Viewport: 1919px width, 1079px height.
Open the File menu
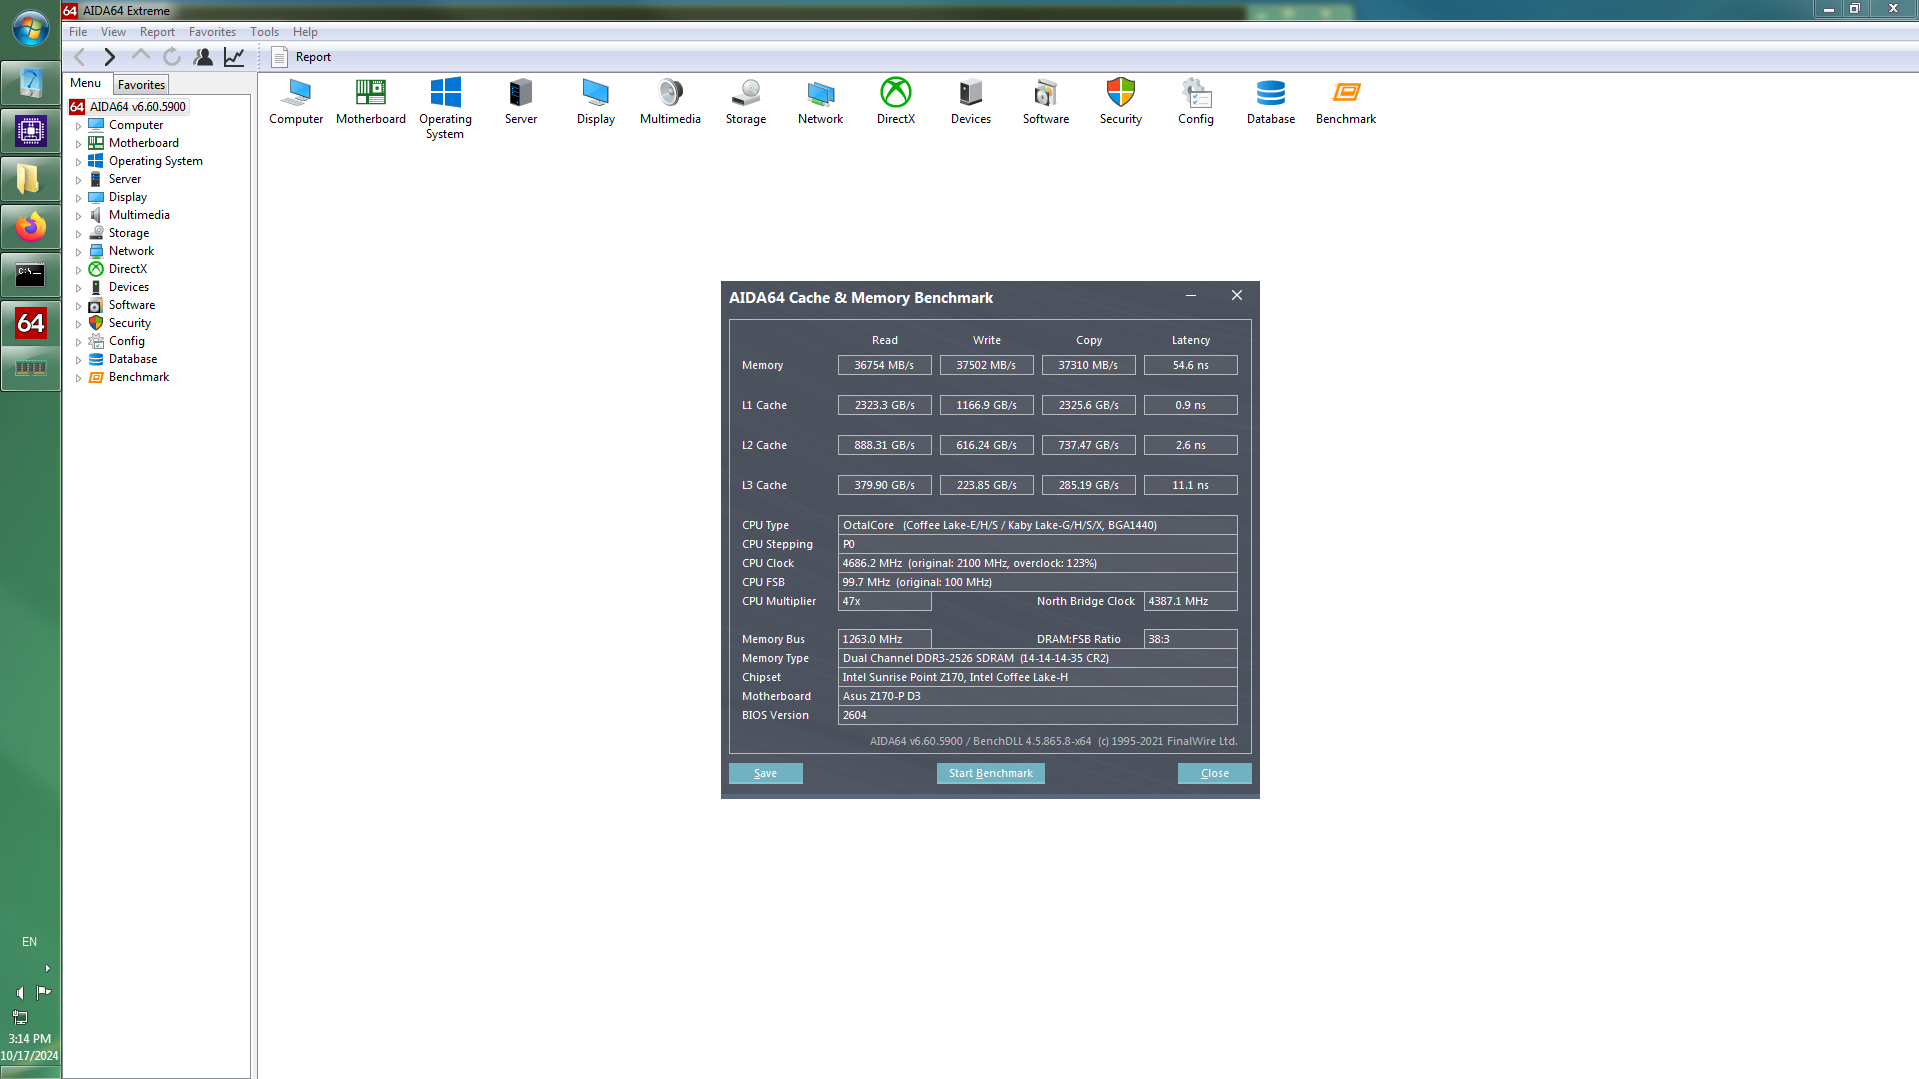(x=78, y=32)
